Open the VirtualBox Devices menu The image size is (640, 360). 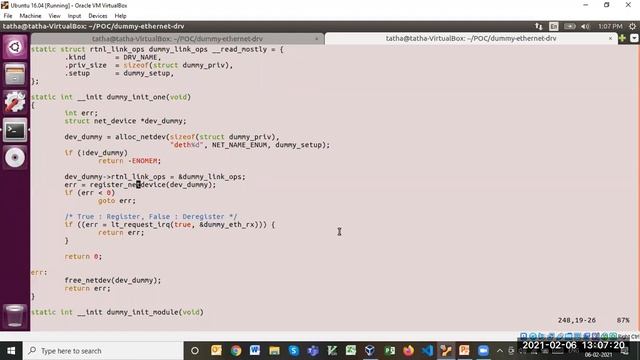tap(98, 16)
